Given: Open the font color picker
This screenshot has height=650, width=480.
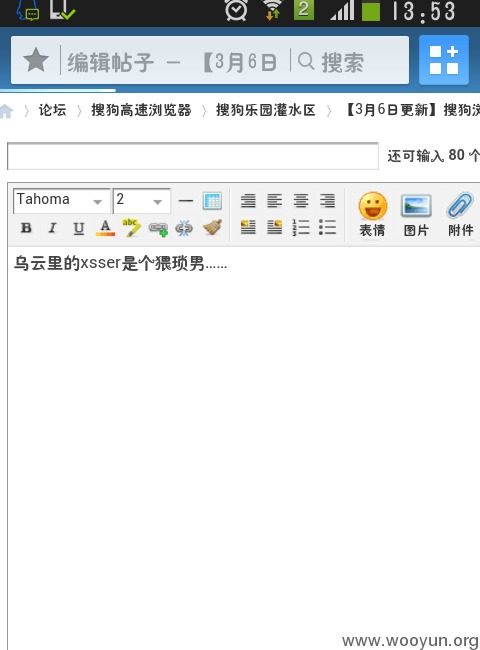Looking at the screenshot, I should 105,228.
